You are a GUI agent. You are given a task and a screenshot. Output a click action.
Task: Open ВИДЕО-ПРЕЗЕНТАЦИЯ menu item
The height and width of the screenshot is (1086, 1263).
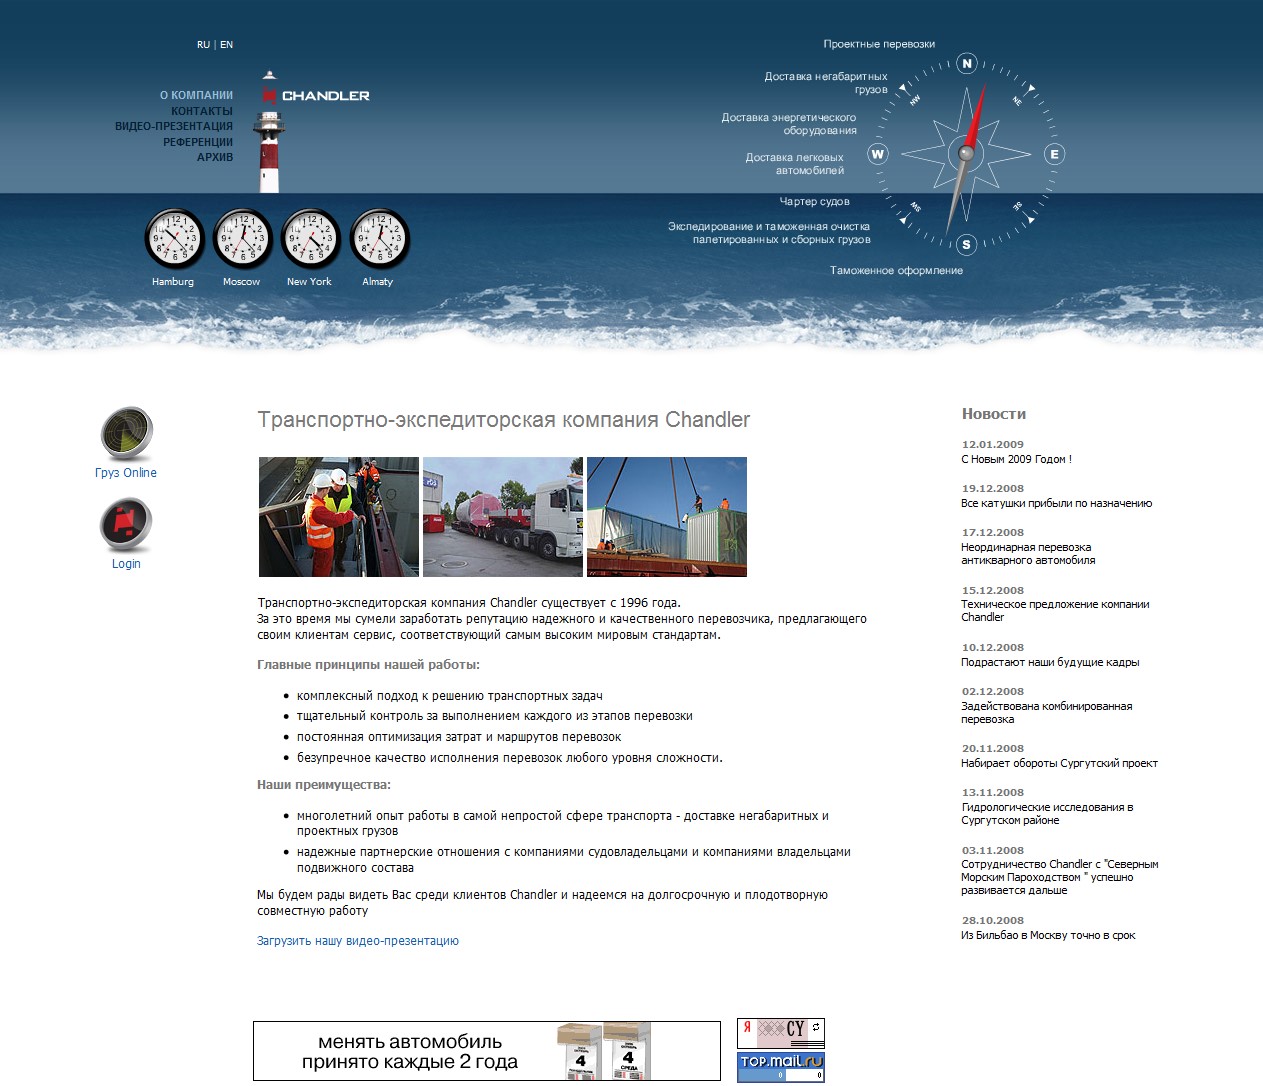(x=174, y=126)
